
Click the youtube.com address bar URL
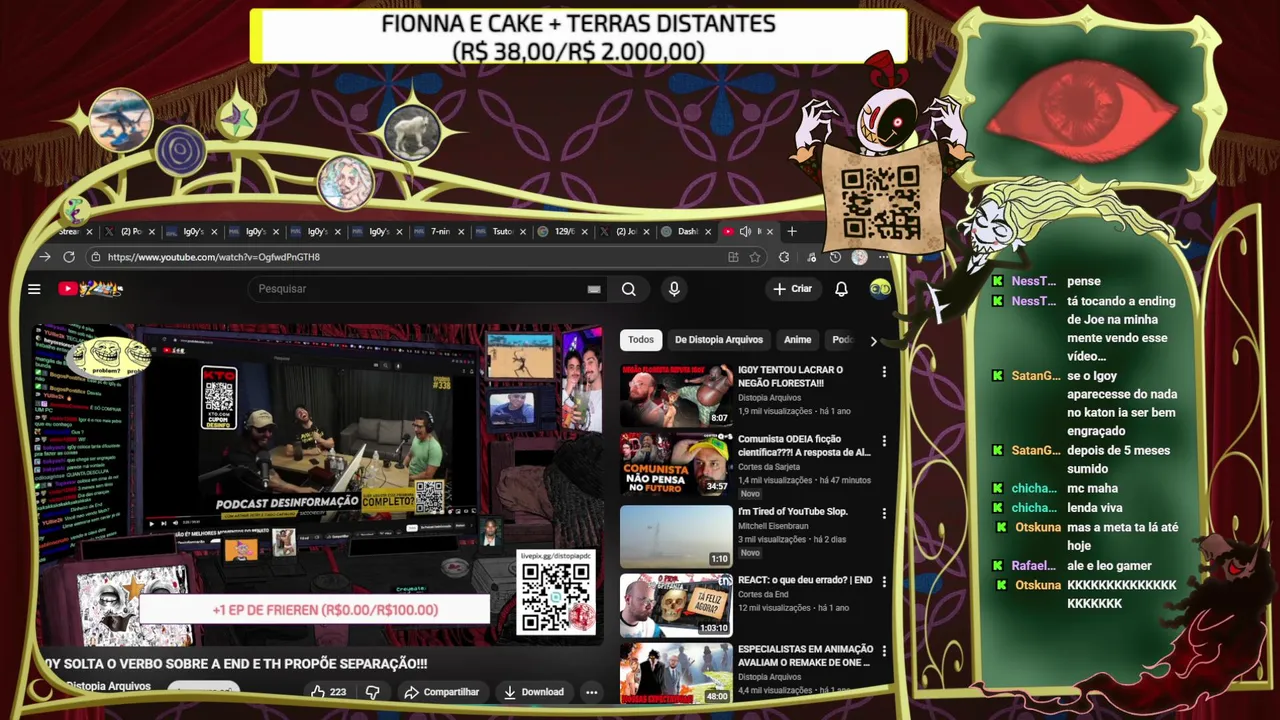(214, 257)
